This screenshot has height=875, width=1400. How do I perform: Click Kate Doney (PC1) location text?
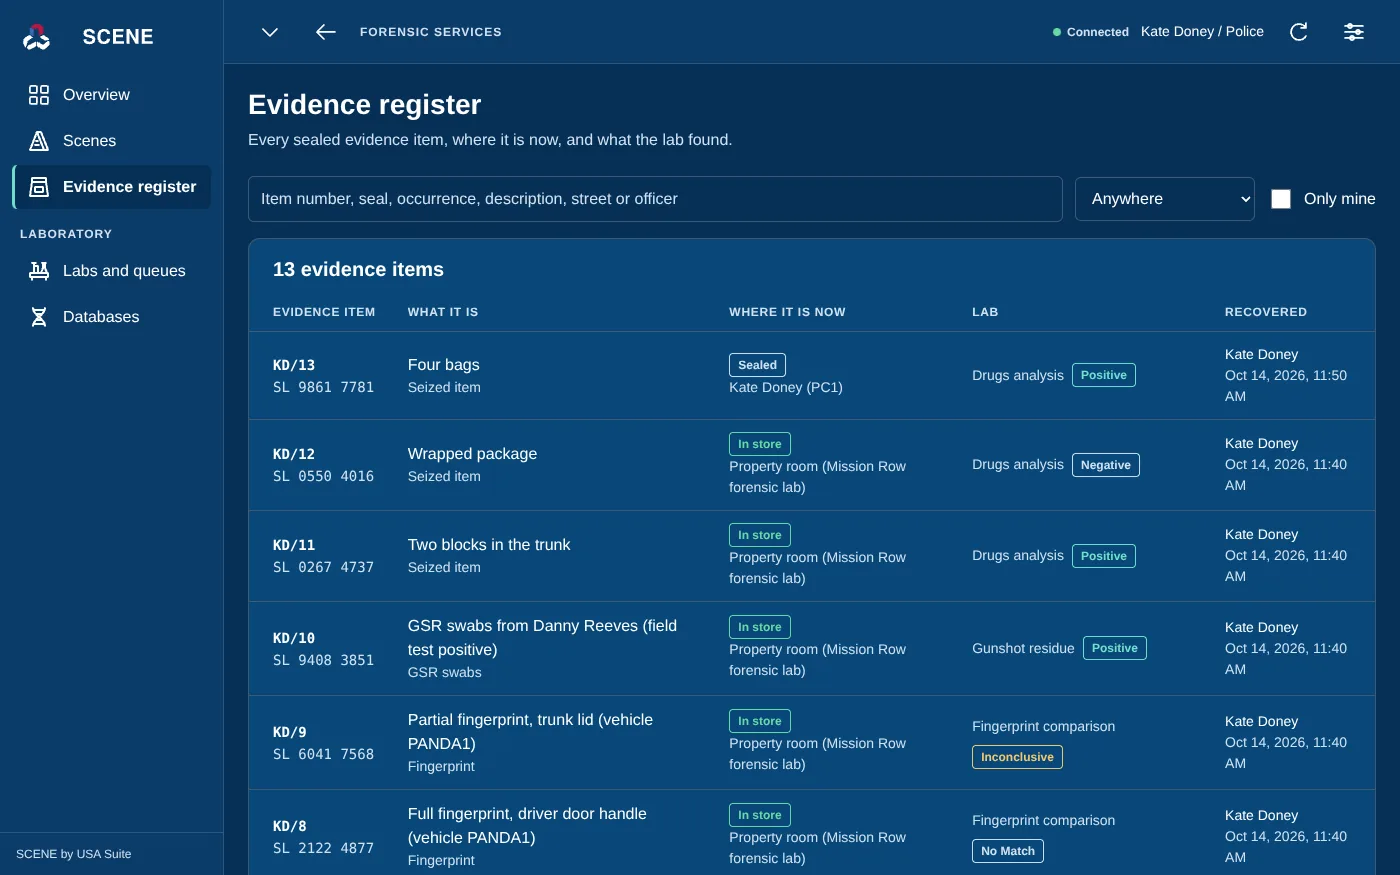point(786,387)
